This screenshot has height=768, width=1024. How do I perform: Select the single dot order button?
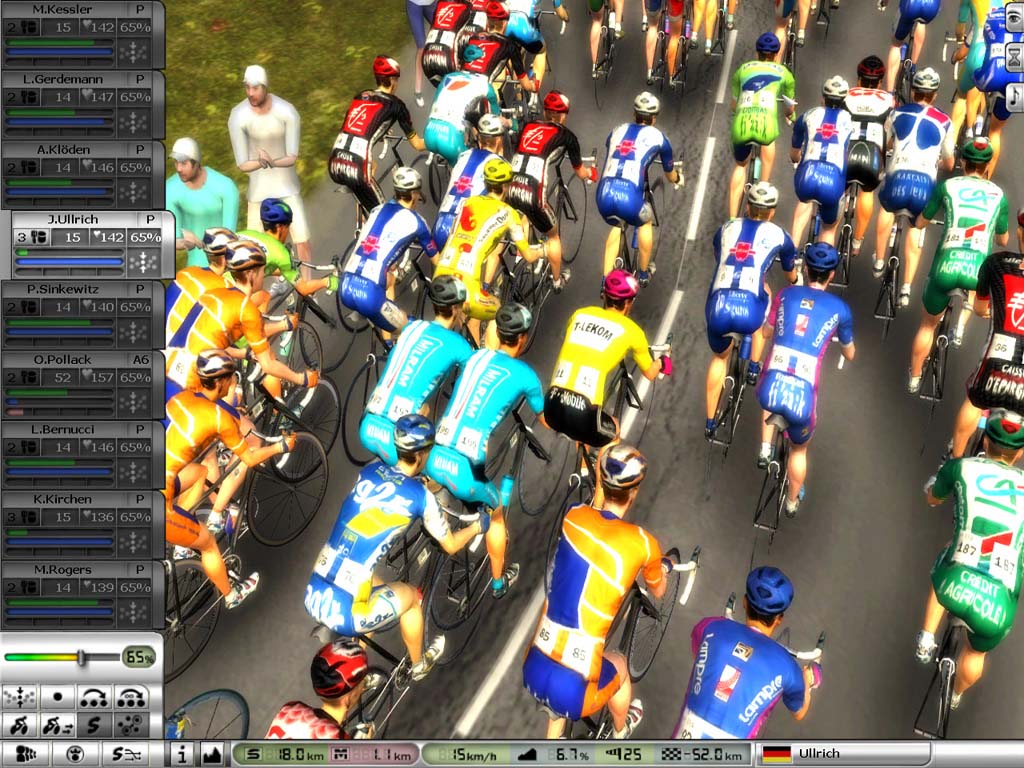57,697
